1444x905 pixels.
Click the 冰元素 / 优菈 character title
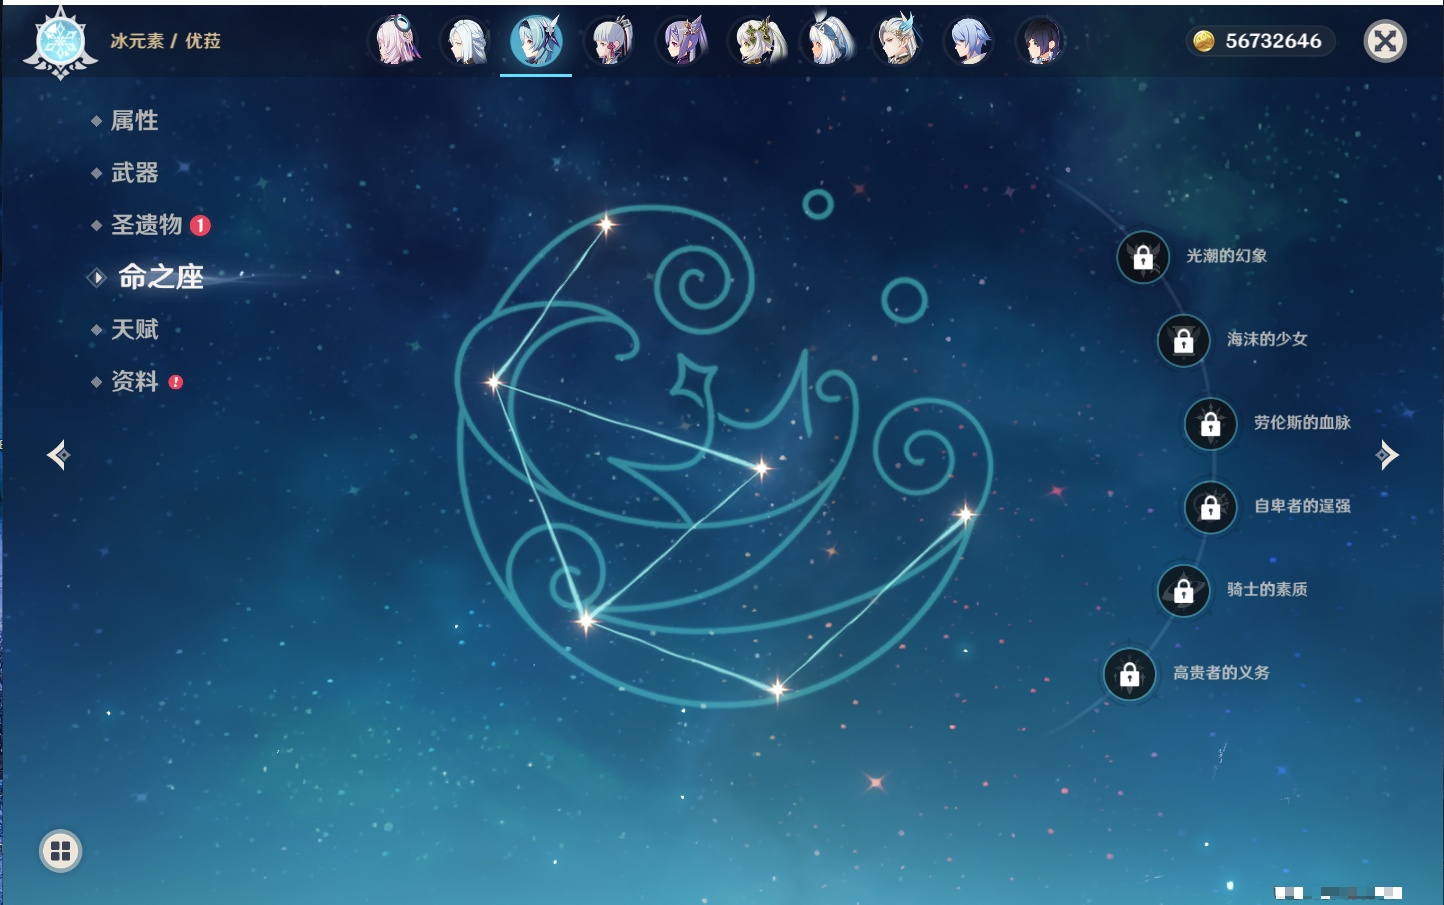[x=165, y=41]
